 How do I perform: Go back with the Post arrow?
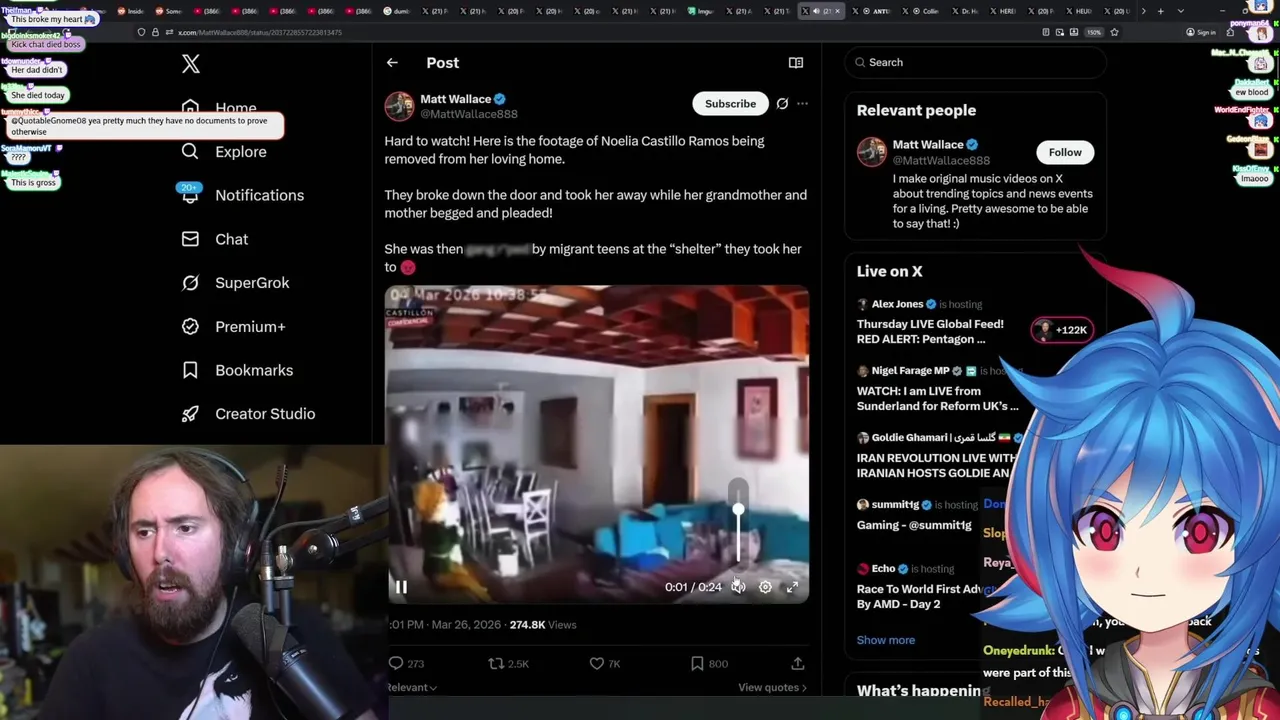(392, 62)
